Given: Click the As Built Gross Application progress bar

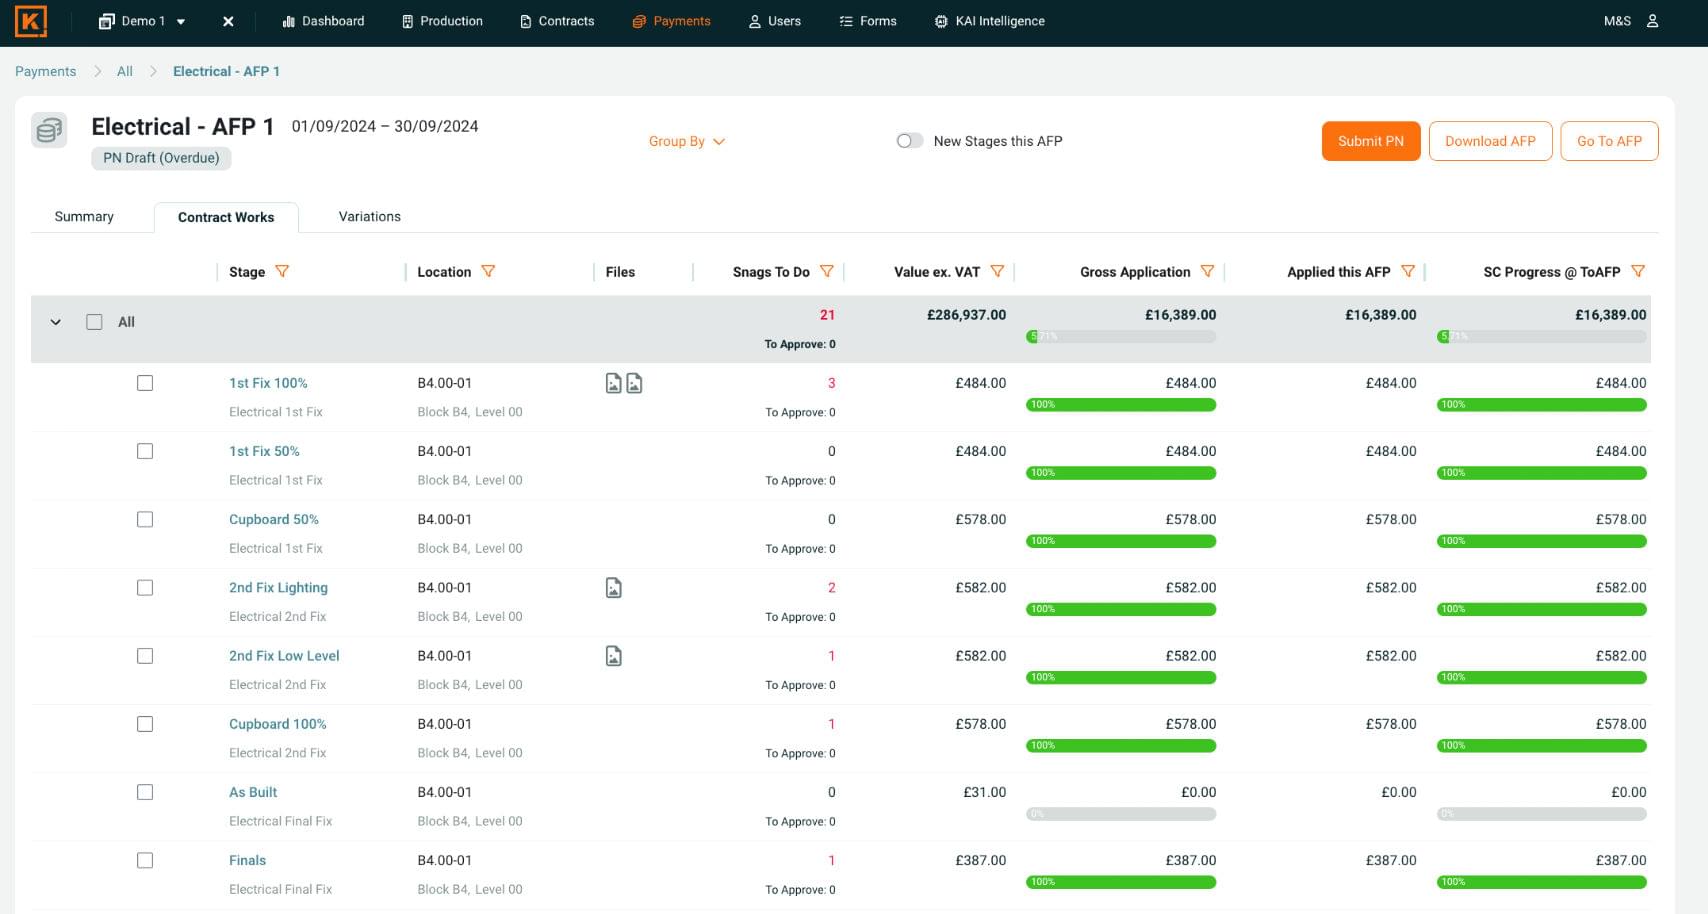Looking at the screenshot, I should click(1120, 814).
